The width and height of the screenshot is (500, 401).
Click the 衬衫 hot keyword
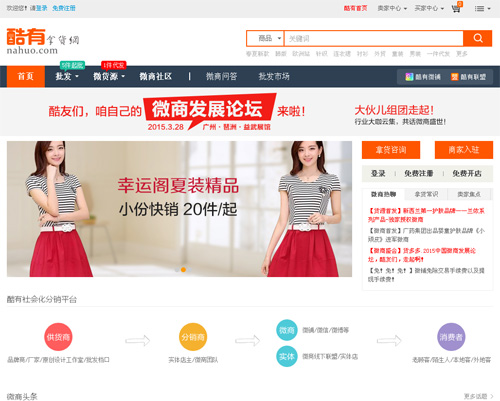362,54
